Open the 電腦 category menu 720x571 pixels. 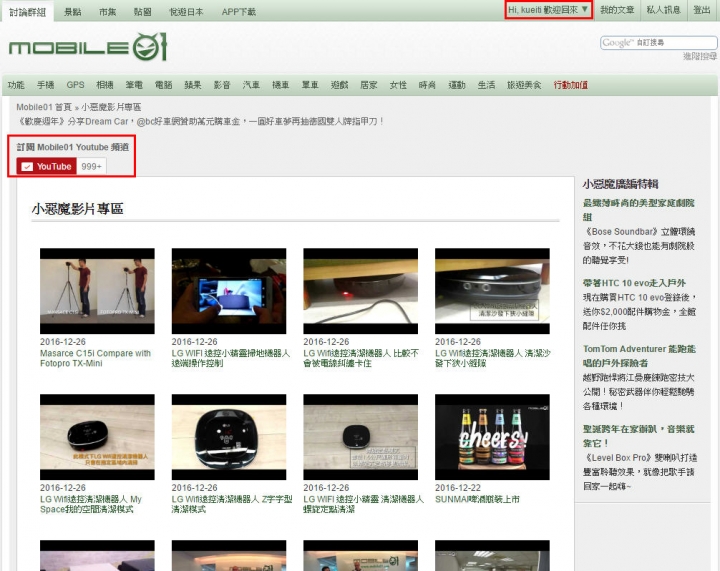[x=163, y=85]
